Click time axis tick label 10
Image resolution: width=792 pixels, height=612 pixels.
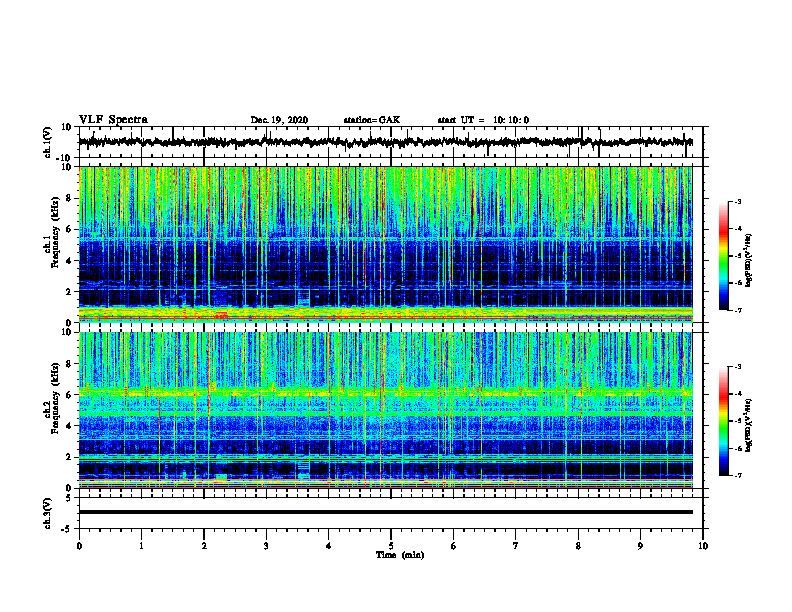703,546
